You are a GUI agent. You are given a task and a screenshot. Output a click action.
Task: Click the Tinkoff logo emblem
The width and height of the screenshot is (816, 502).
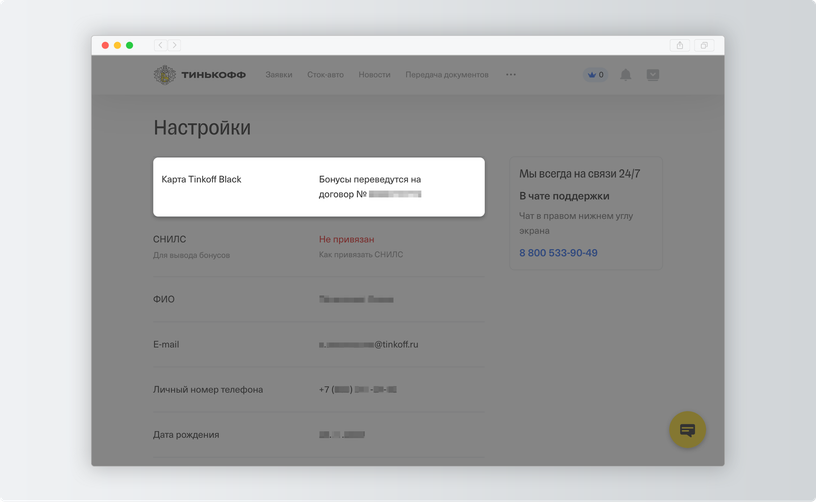(x=165, y=75)
